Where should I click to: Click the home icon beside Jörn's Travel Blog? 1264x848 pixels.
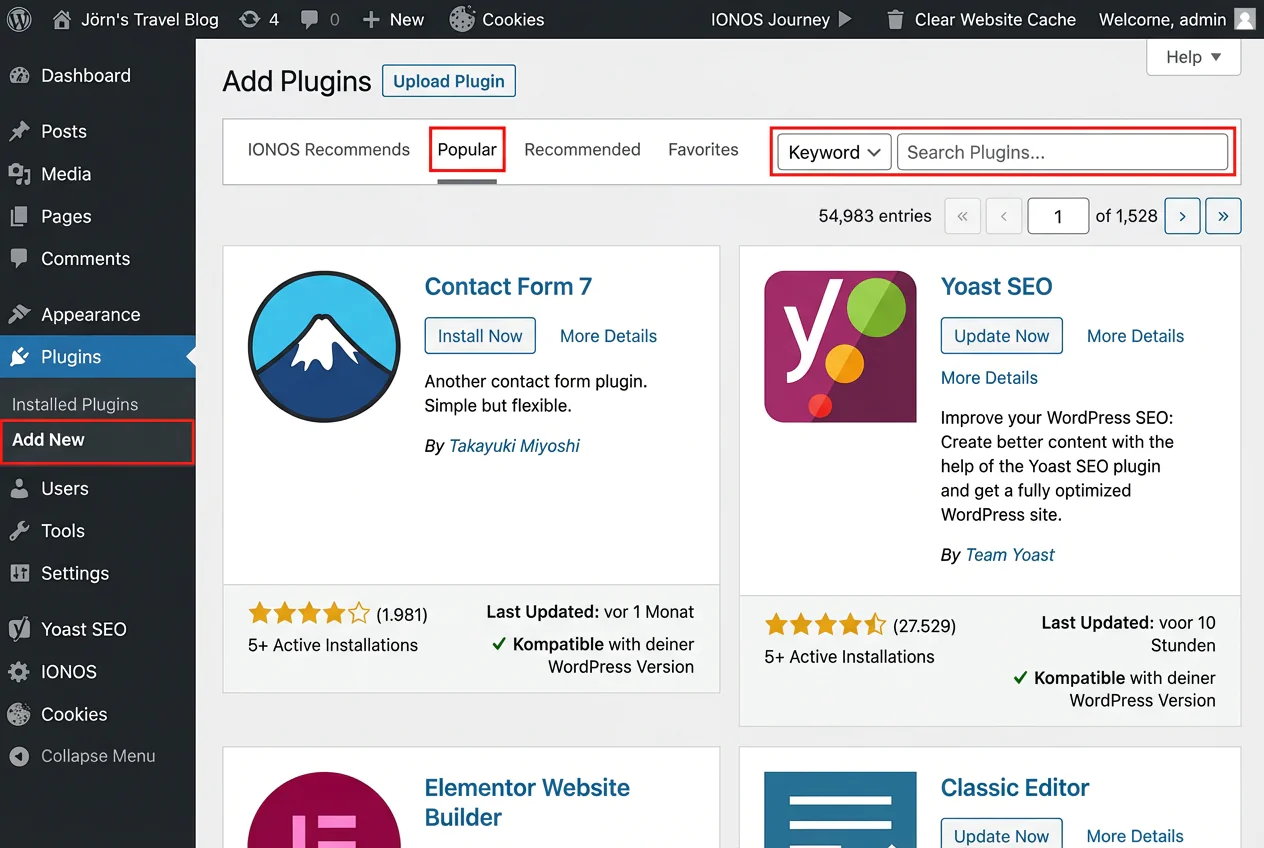(x=62, y=19)
